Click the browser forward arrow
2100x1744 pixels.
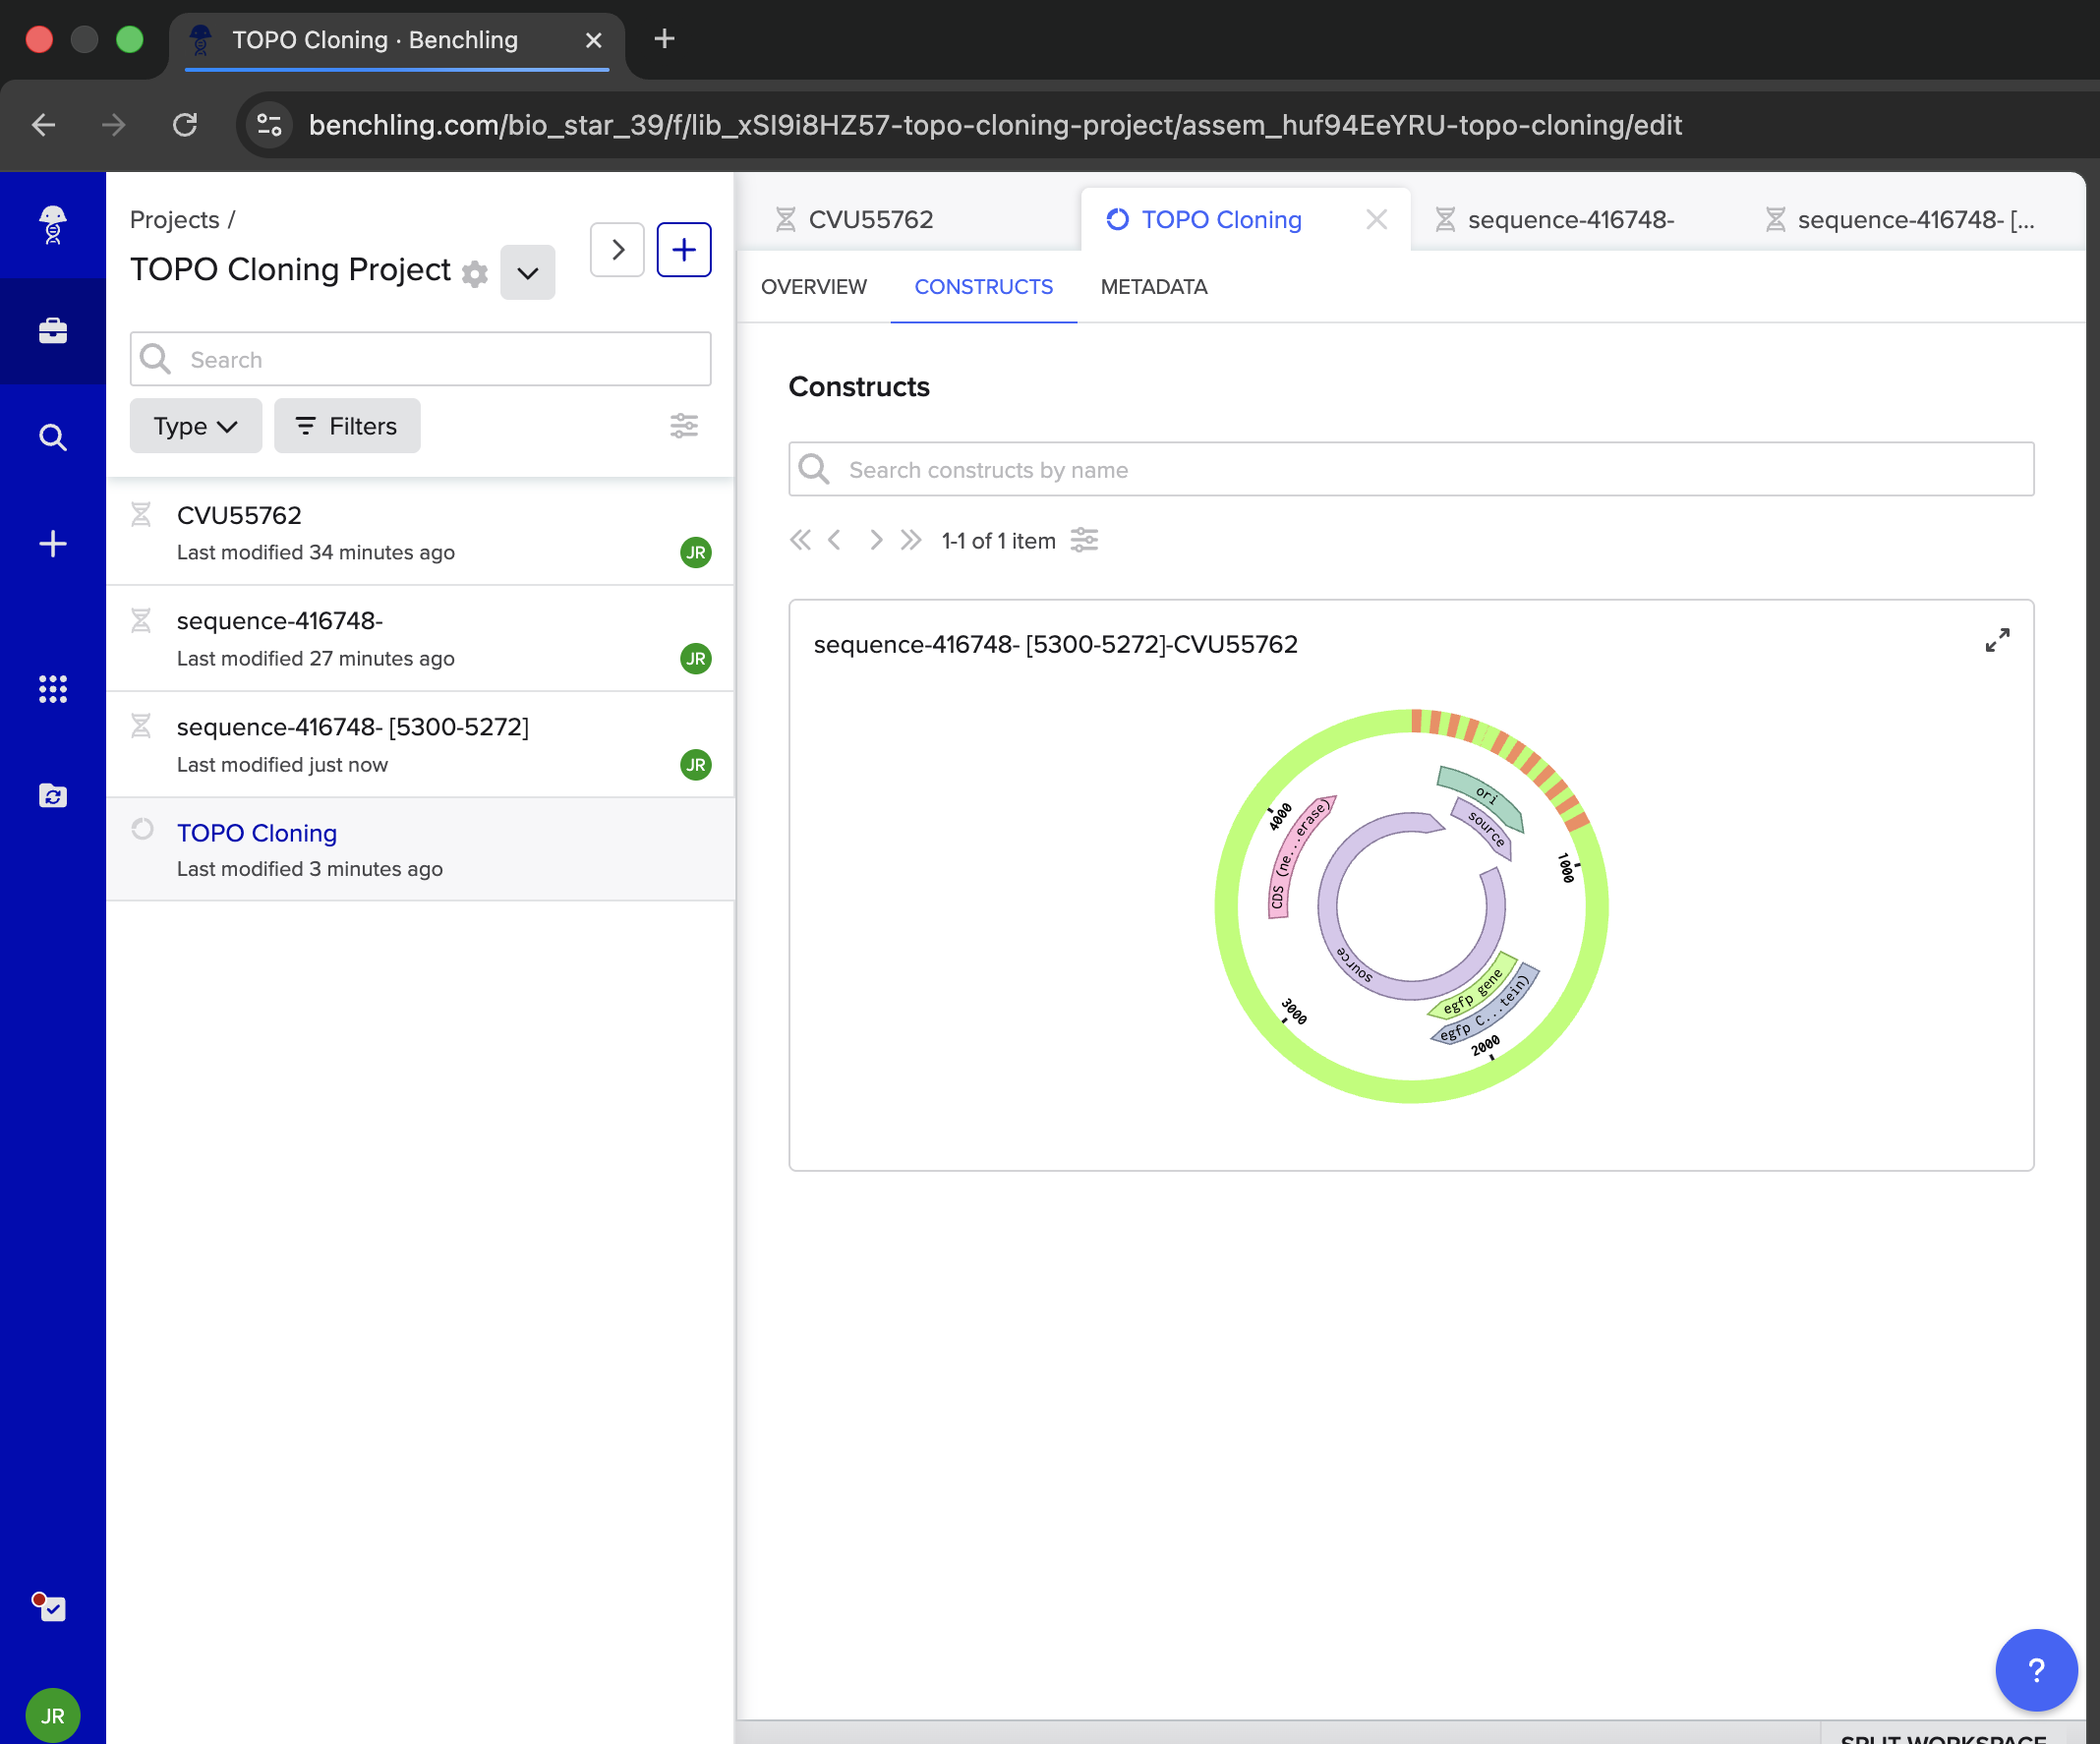[114, 125]
